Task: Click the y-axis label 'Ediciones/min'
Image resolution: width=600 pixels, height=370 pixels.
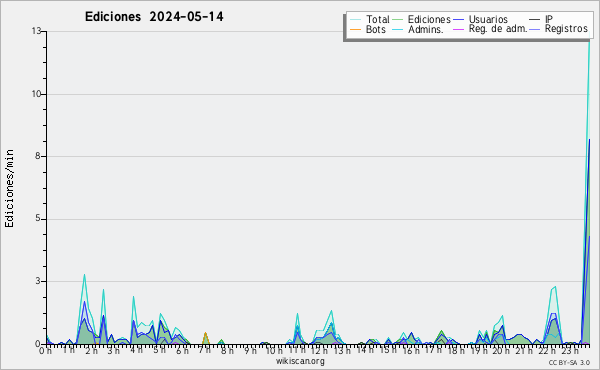Action: (x=9, y=188)
